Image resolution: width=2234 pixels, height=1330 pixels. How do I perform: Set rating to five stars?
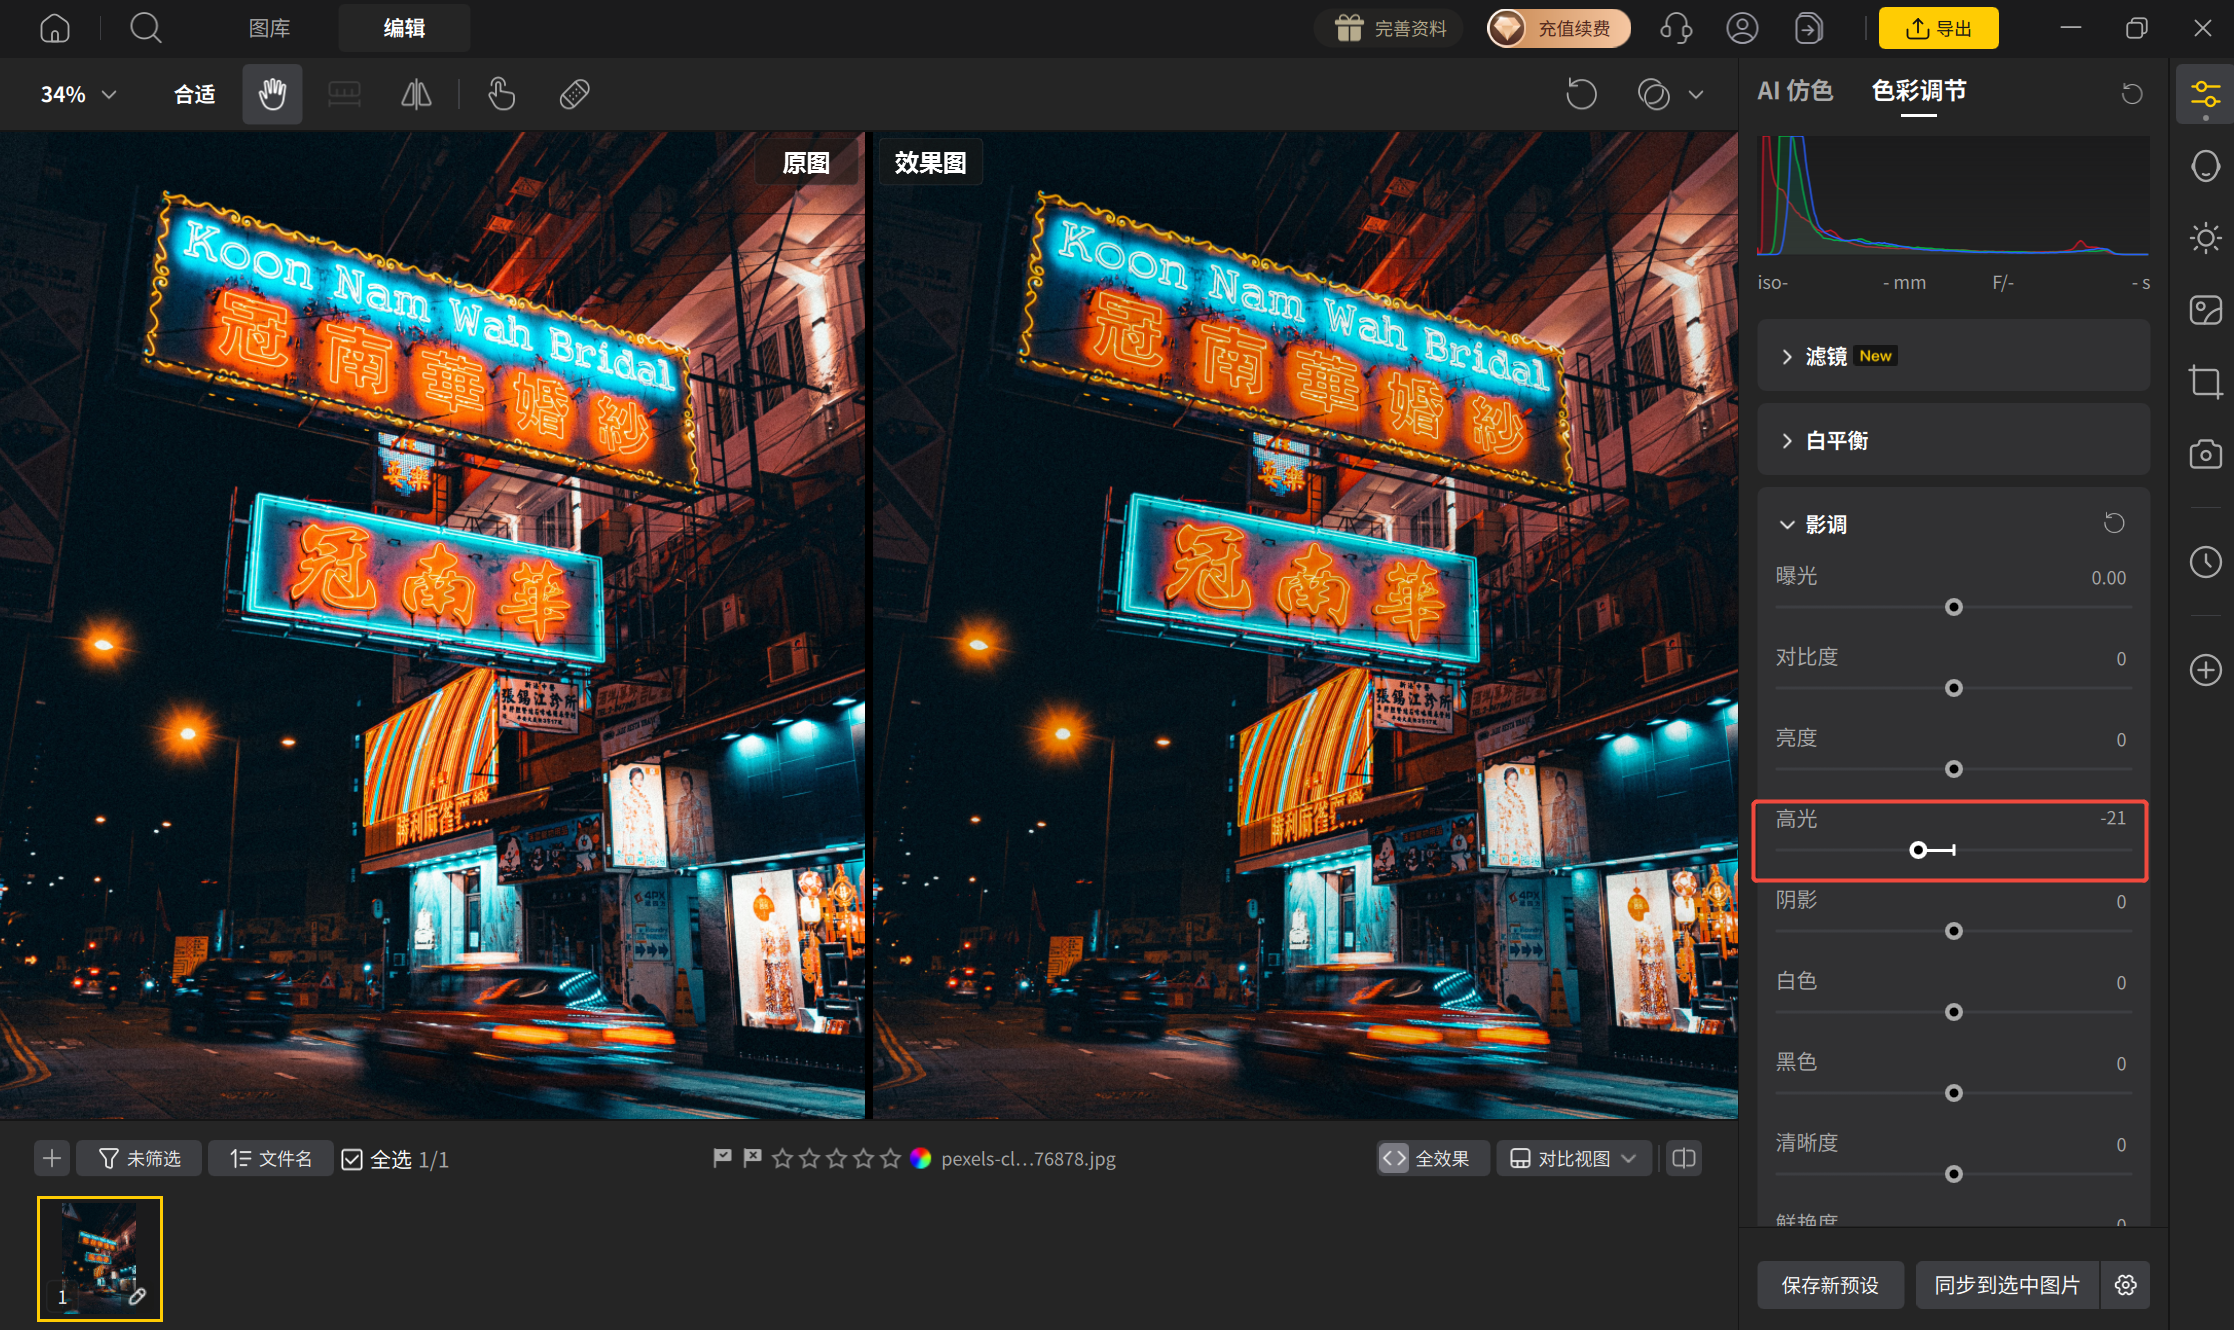(890, 1158)
